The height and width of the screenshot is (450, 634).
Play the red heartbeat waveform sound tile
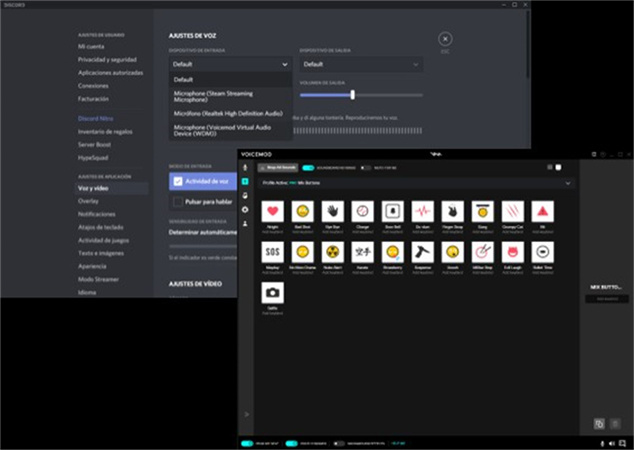pos(423,211)
